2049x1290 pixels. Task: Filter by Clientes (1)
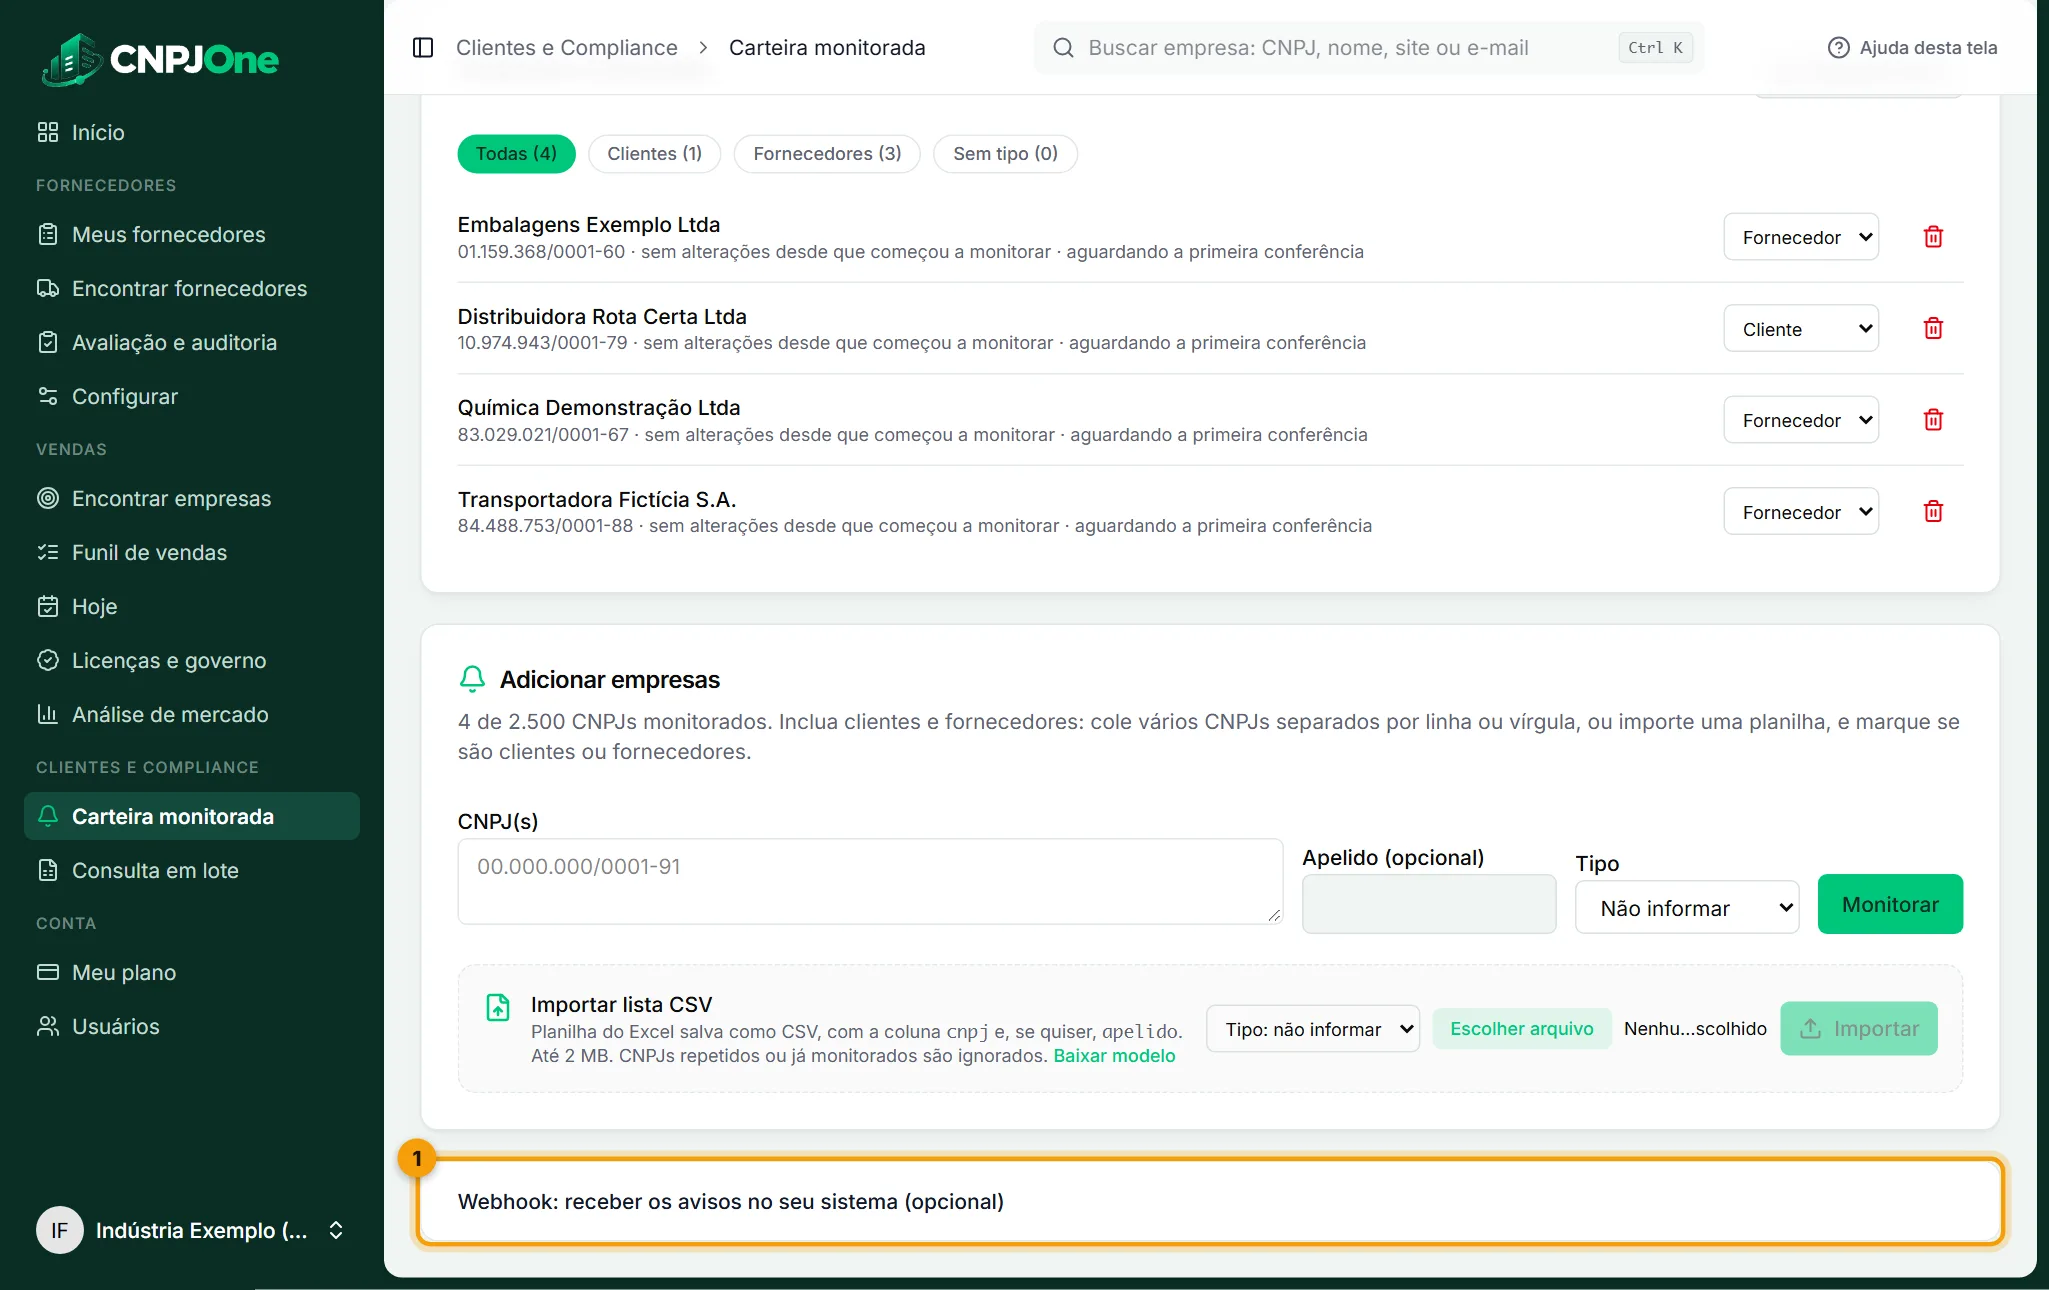pyautogui.click(x=654, y=154)
